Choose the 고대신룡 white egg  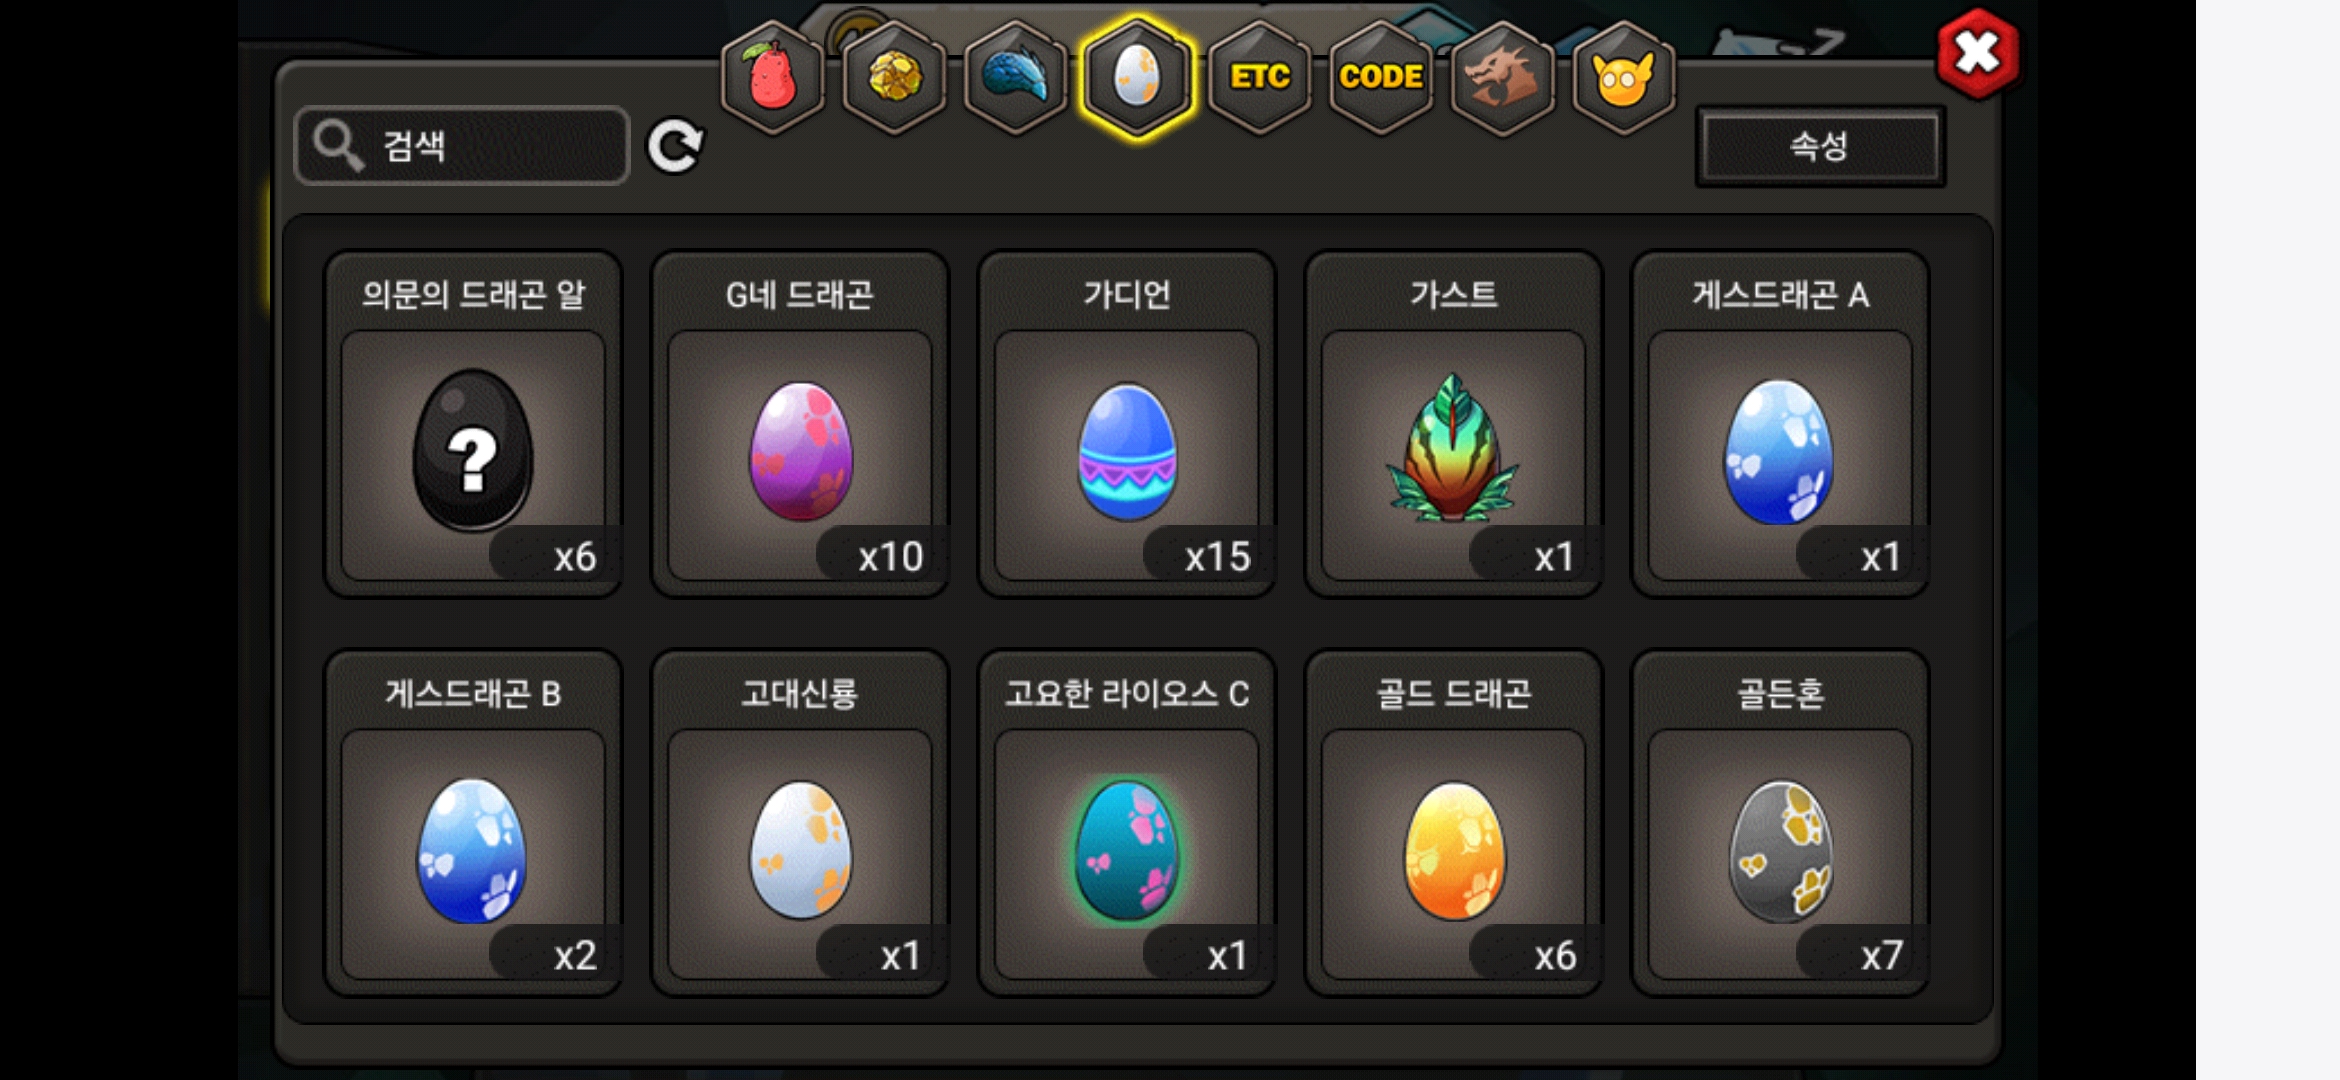point(800,823)
